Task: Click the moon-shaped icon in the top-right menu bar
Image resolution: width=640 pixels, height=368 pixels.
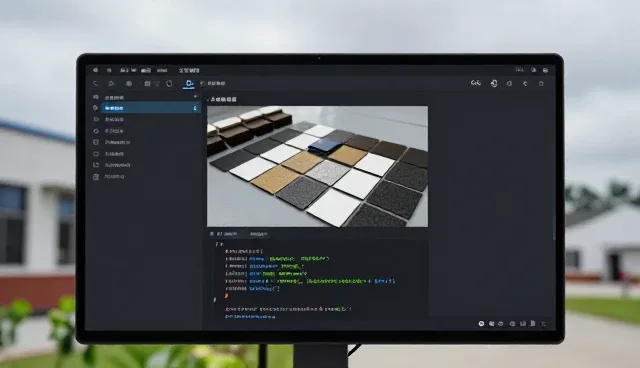Action: point(533,70)
